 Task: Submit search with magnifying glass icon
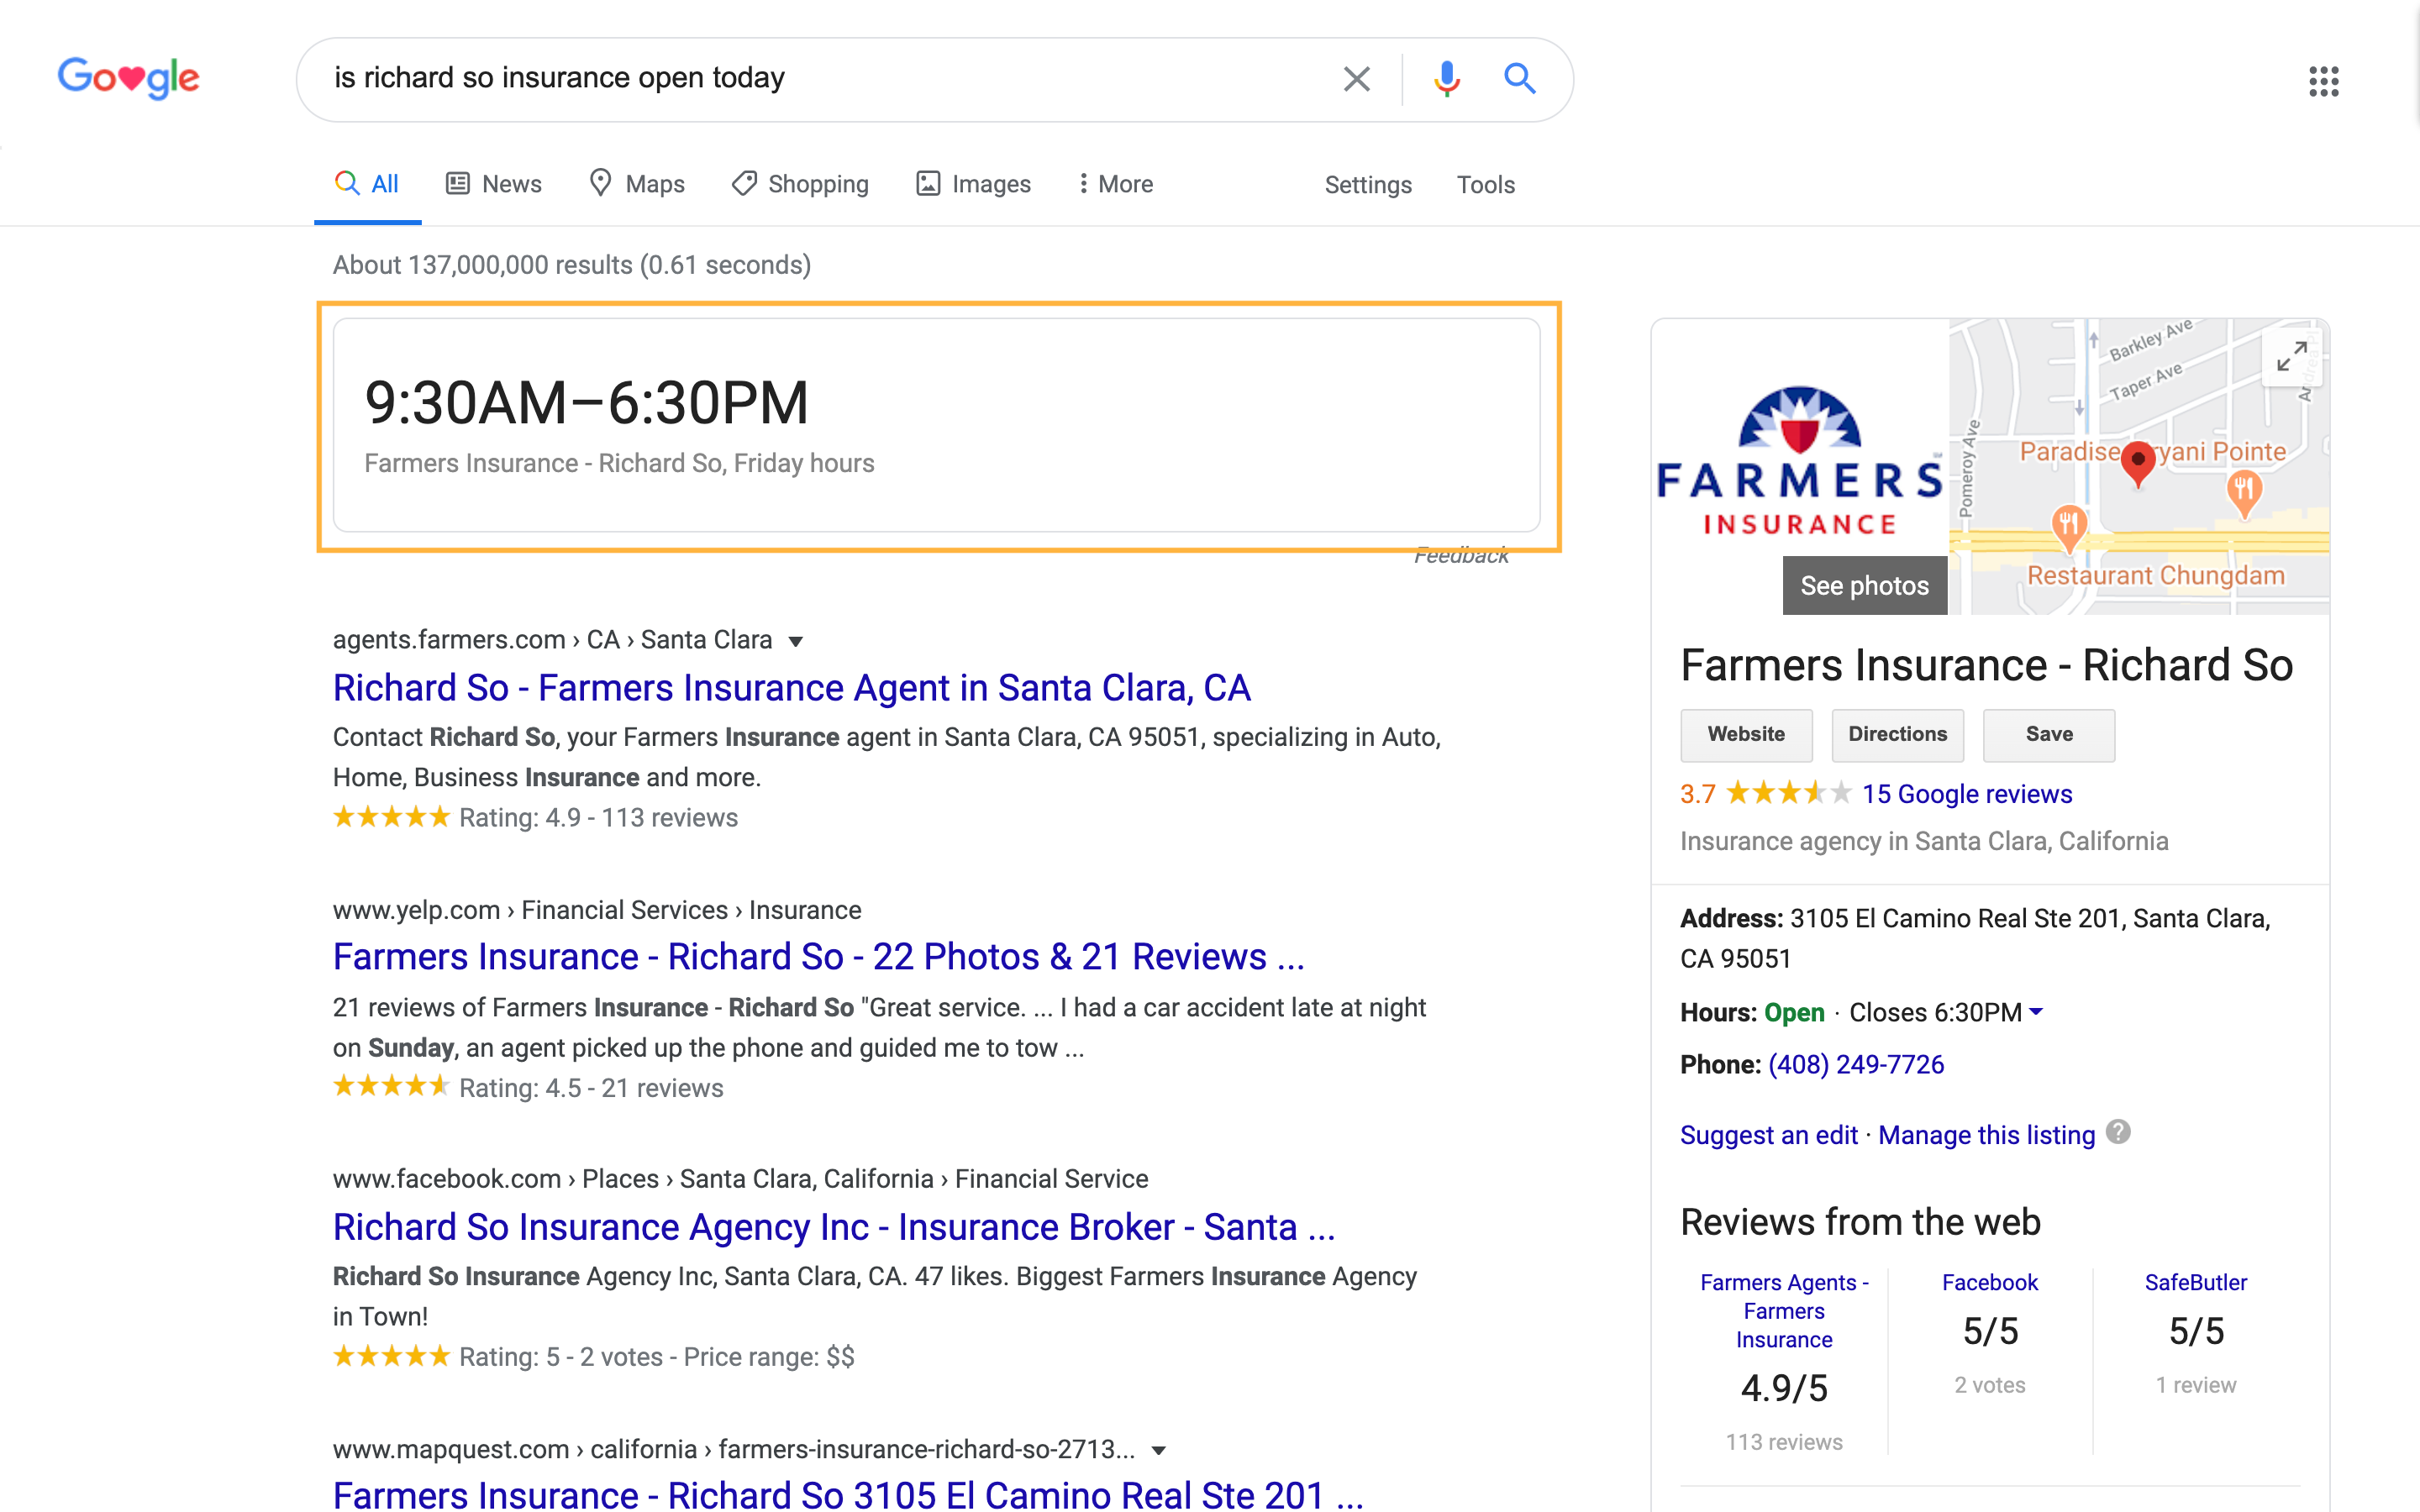(x=1520, y=78)
